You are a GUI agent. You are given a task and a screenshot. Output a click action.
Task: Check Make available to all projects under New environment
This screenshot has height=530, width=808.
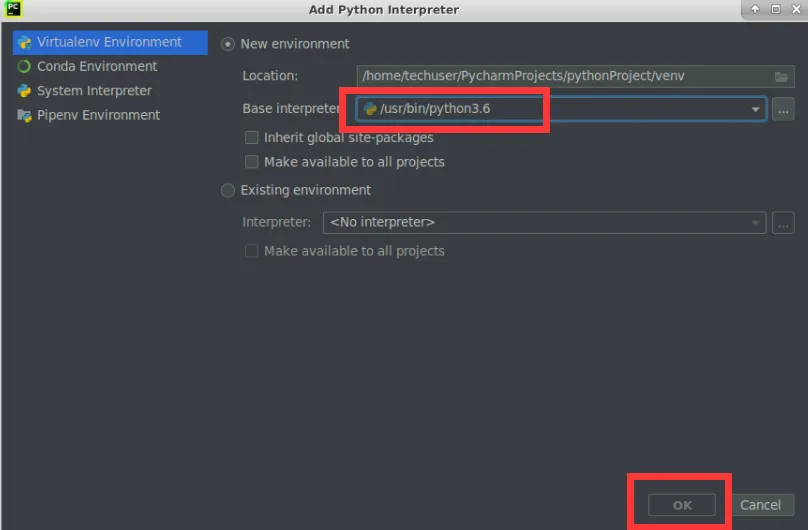pyautogui.click(x=252, y=162)
